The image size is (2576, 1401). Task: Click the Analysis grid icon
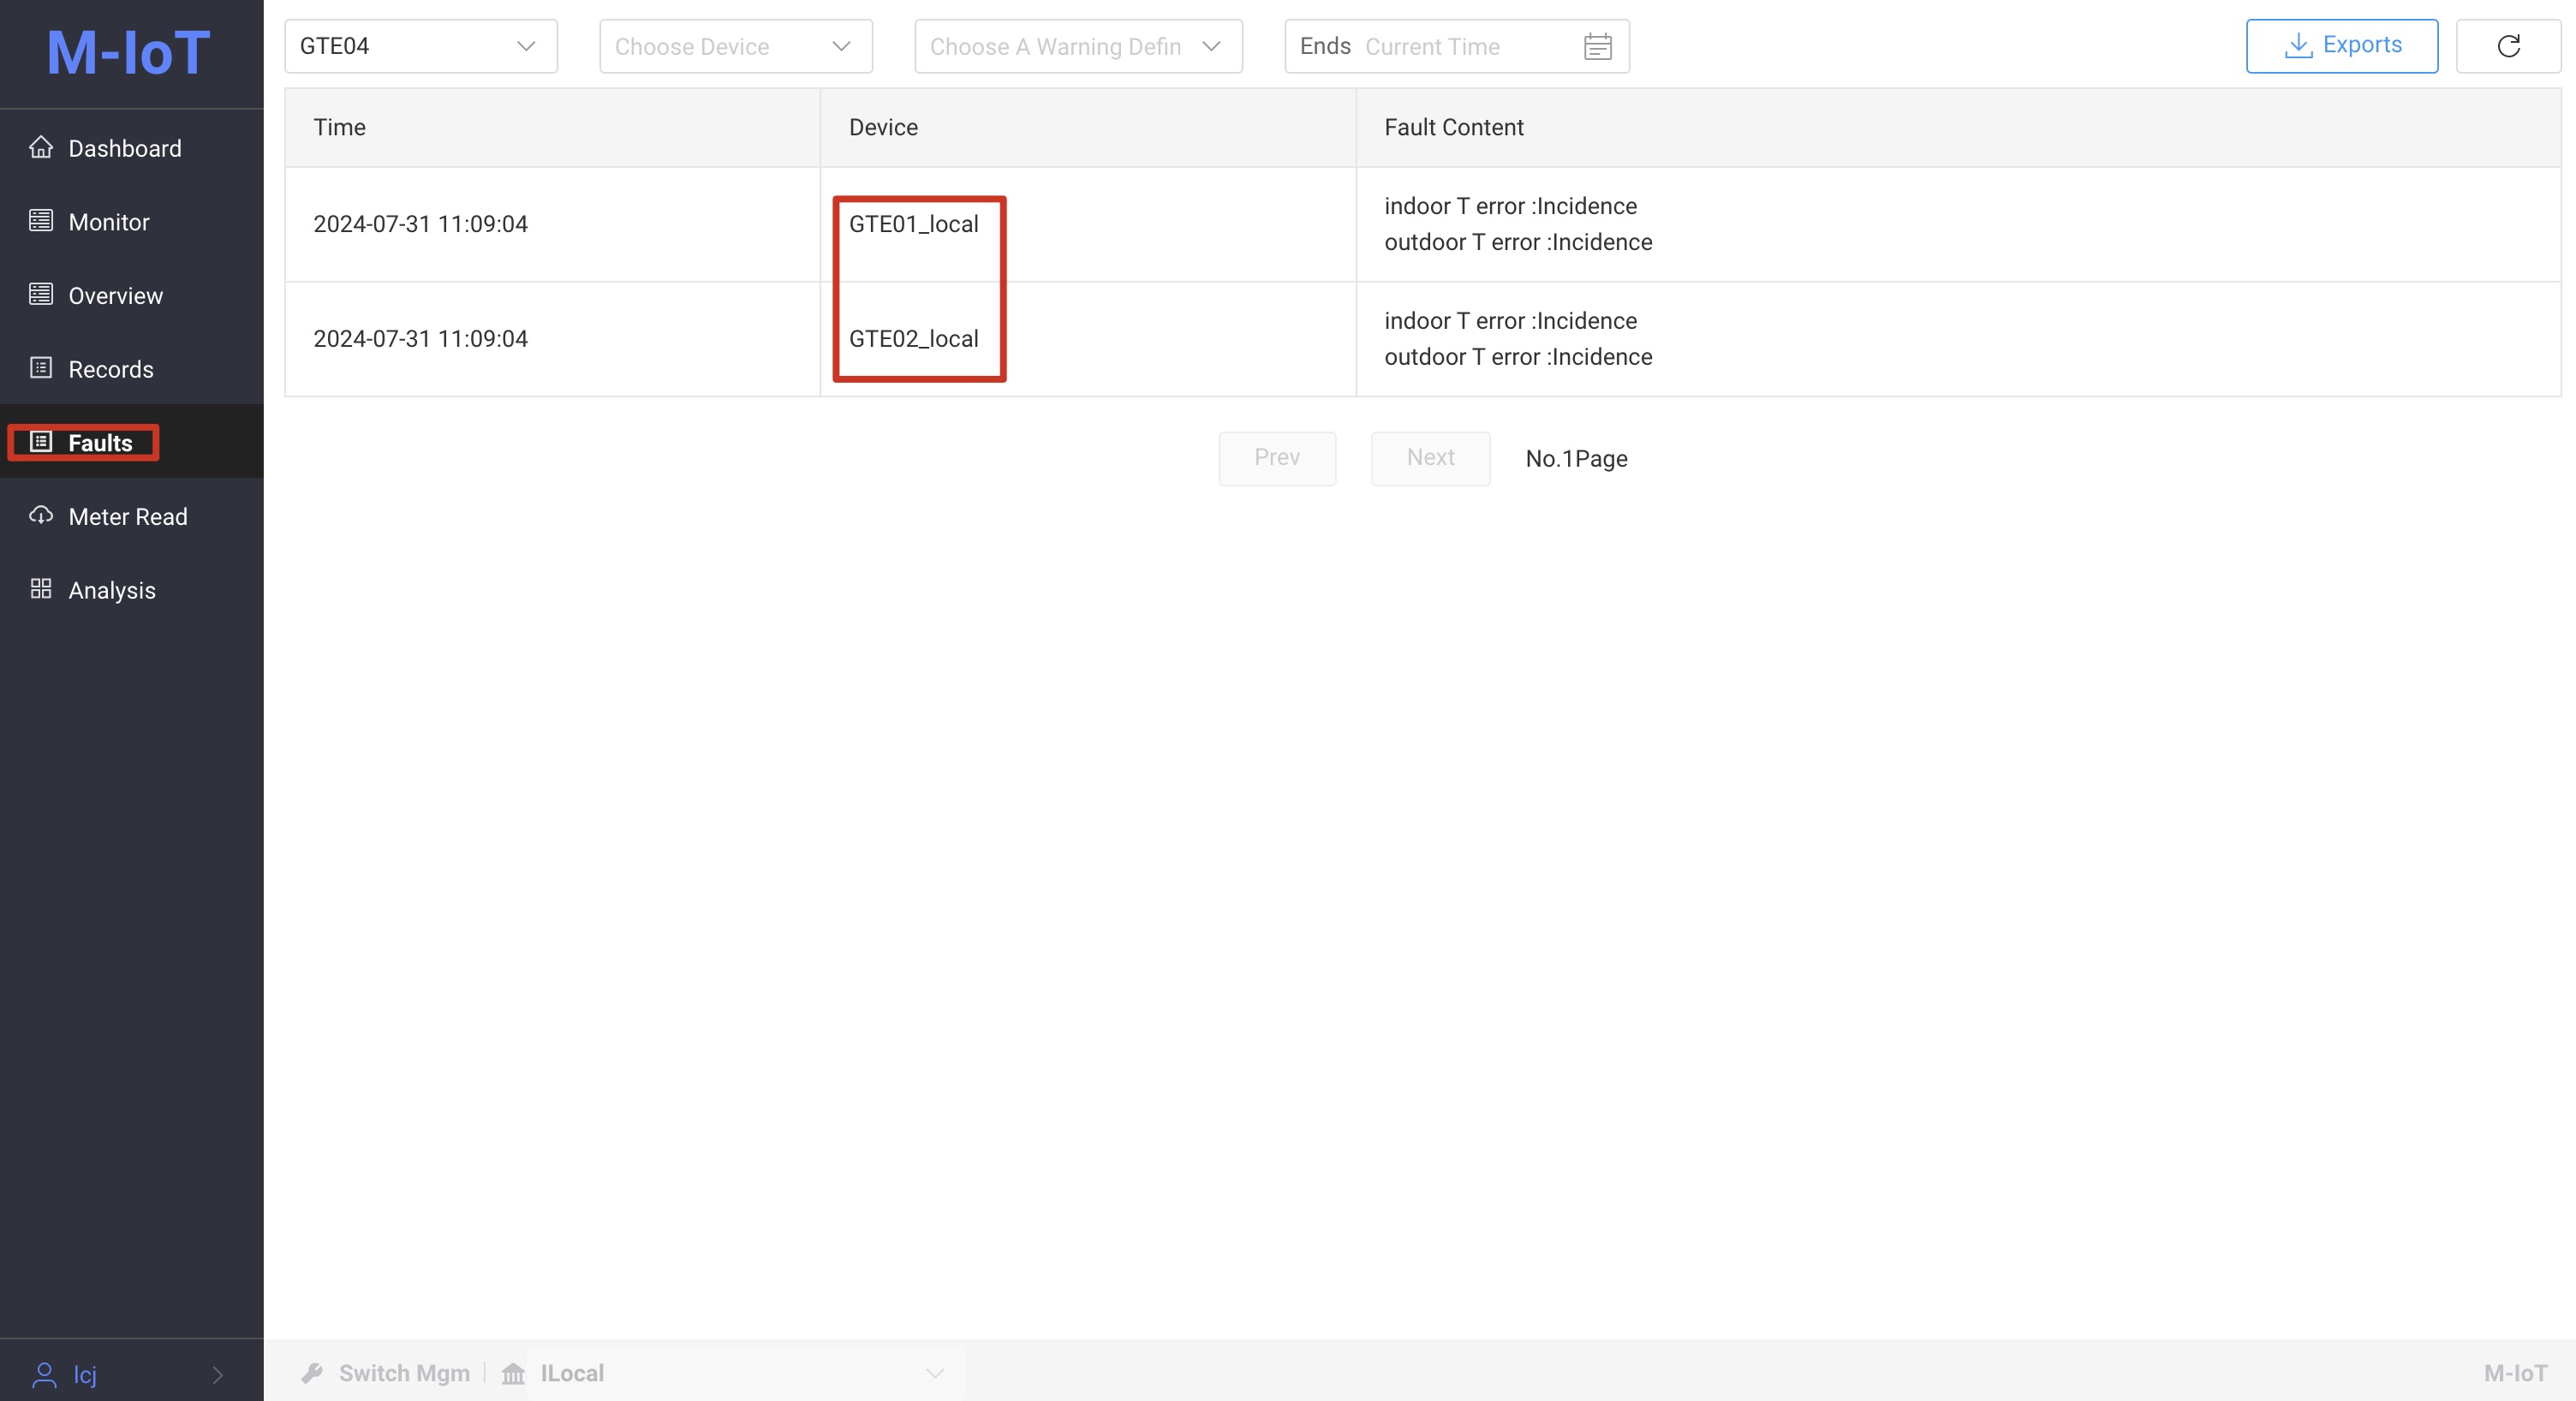click(41, 589)
